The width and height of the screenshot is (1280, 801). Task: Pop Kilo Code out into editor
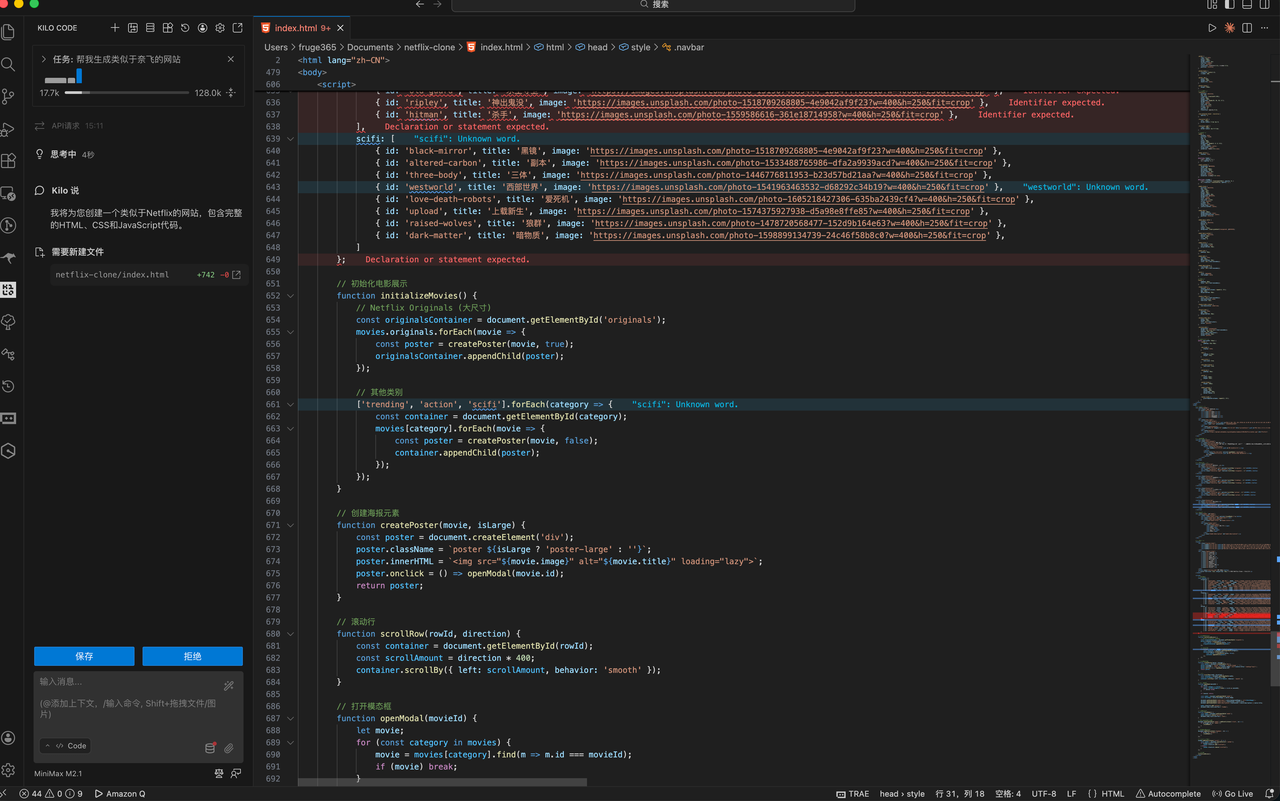237,28
